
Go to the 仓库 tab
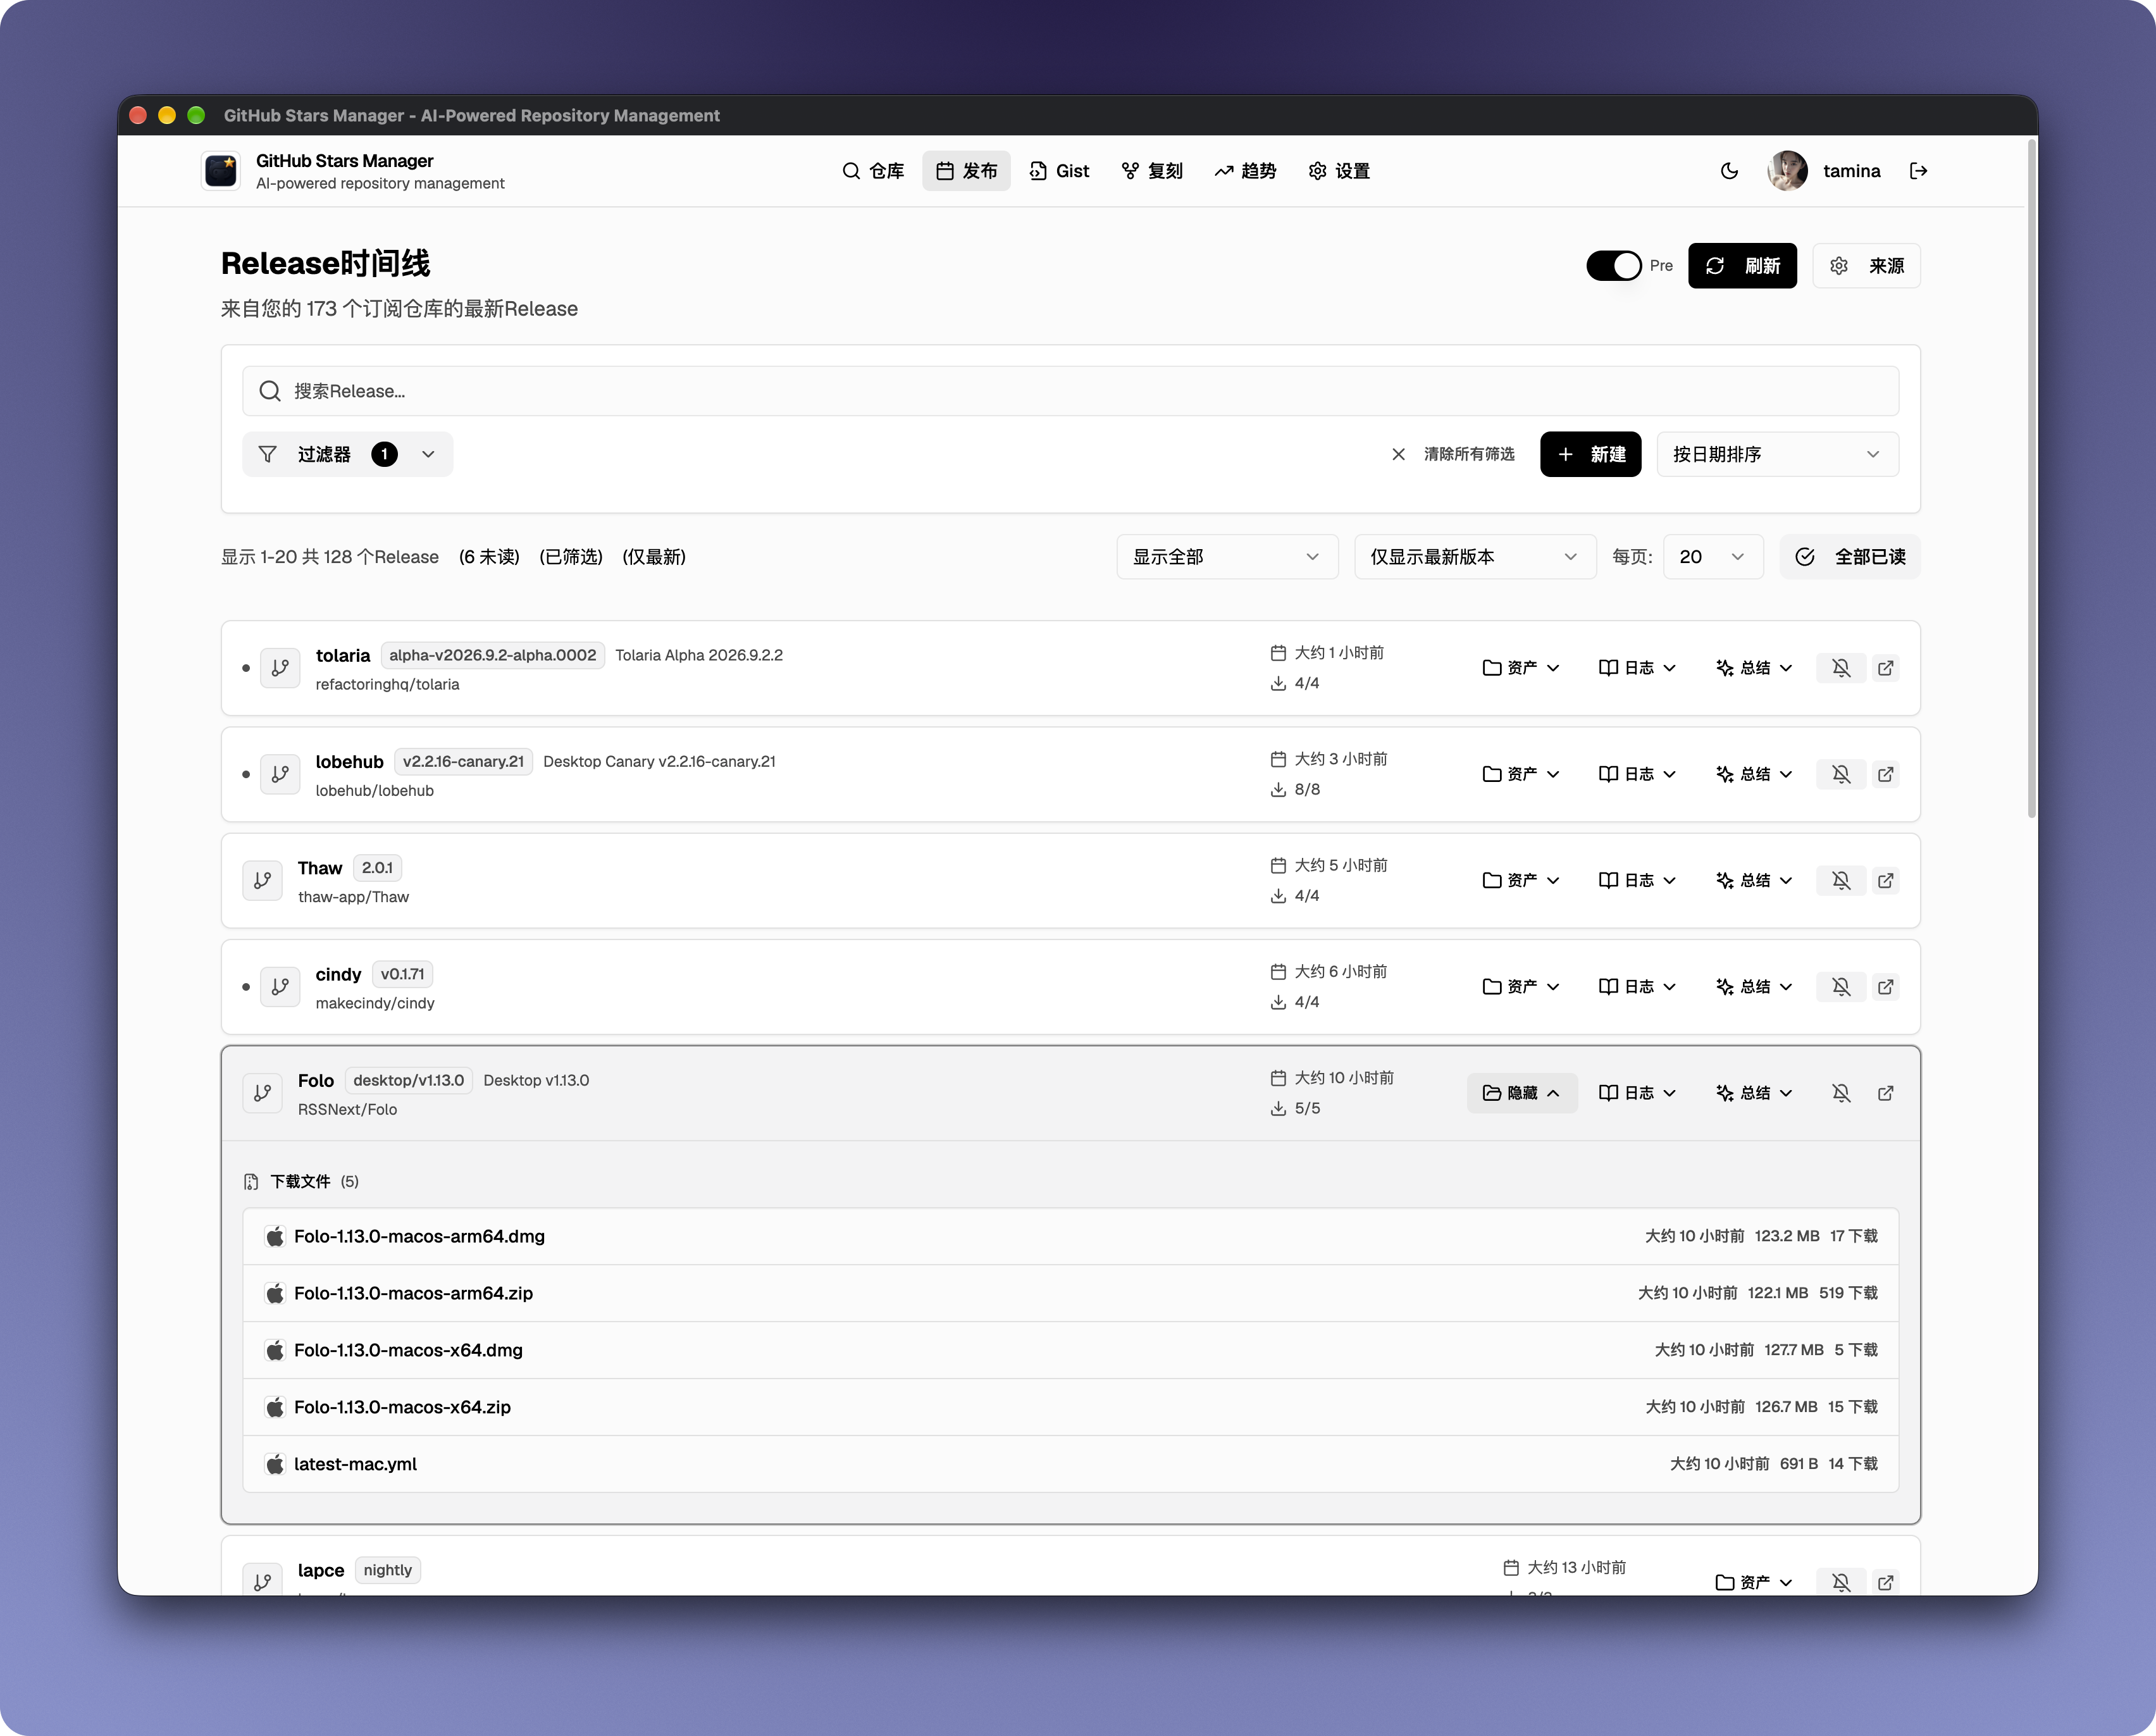(x=873, y=171)
